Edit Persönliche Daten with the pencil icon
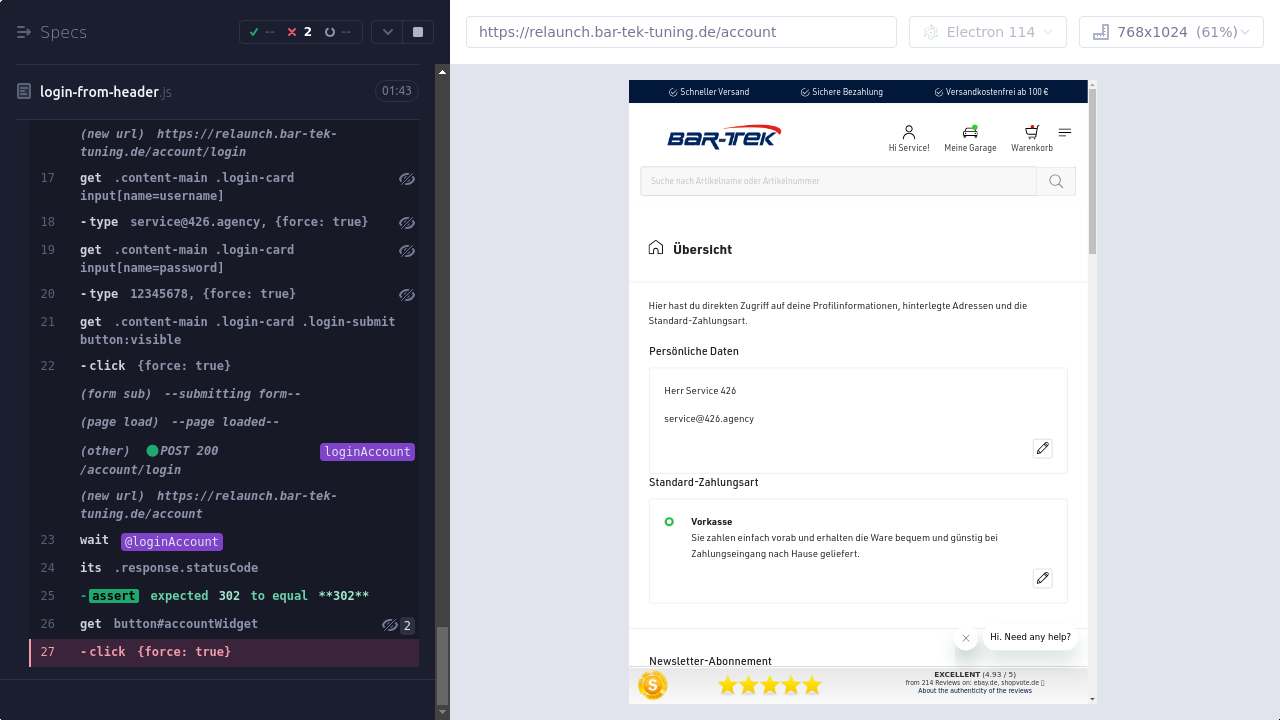The width and height of the screenshot is (1280, 720). pyautogui.click(x=1042, y=448)
